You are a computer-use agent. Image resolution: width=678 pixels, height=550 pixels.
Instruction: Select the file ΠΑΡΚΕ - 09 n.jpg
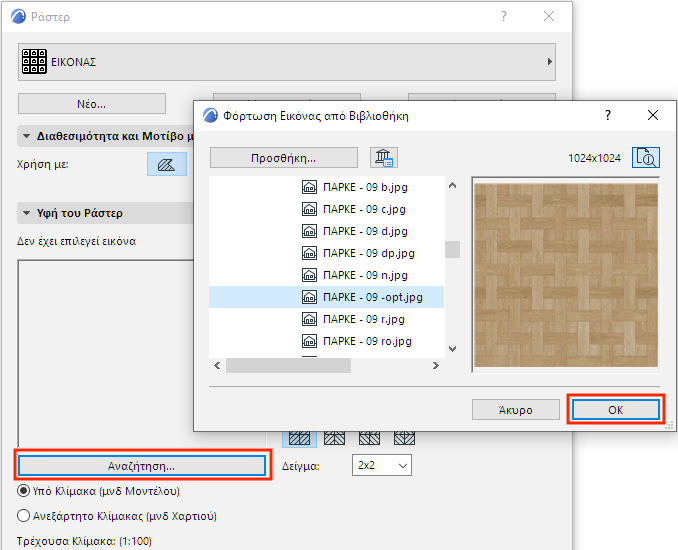[365, 275]
